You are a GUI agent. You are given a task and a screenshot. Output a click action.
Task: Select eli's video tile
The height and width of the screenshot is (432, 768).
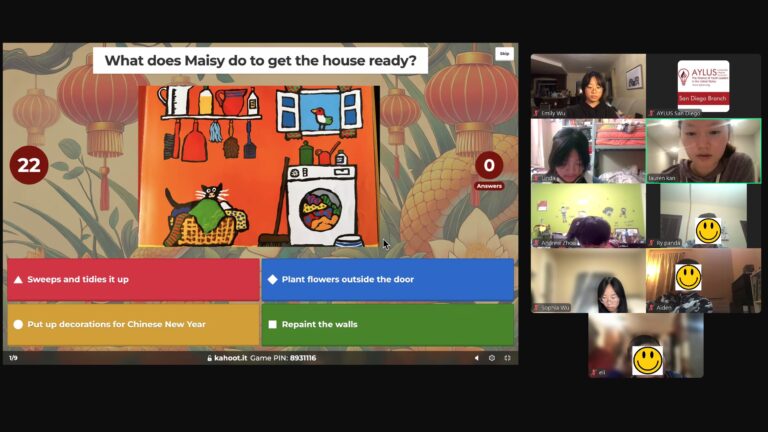646,346
